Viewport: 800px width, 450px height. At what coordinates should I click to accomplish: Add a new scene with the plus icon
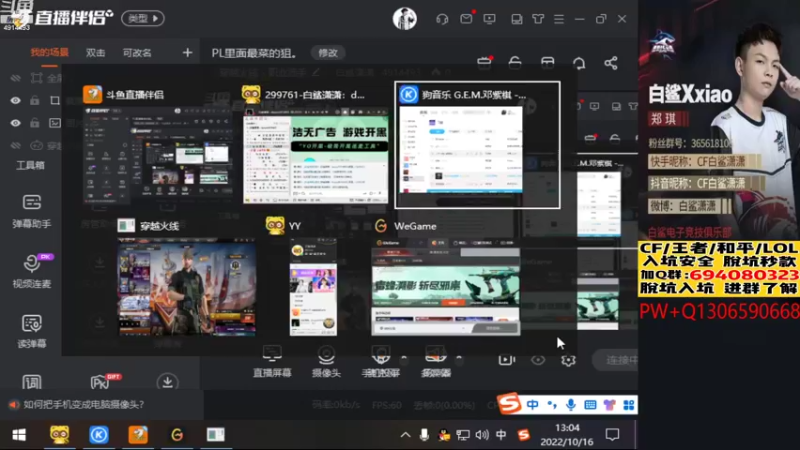pos(187,53)
